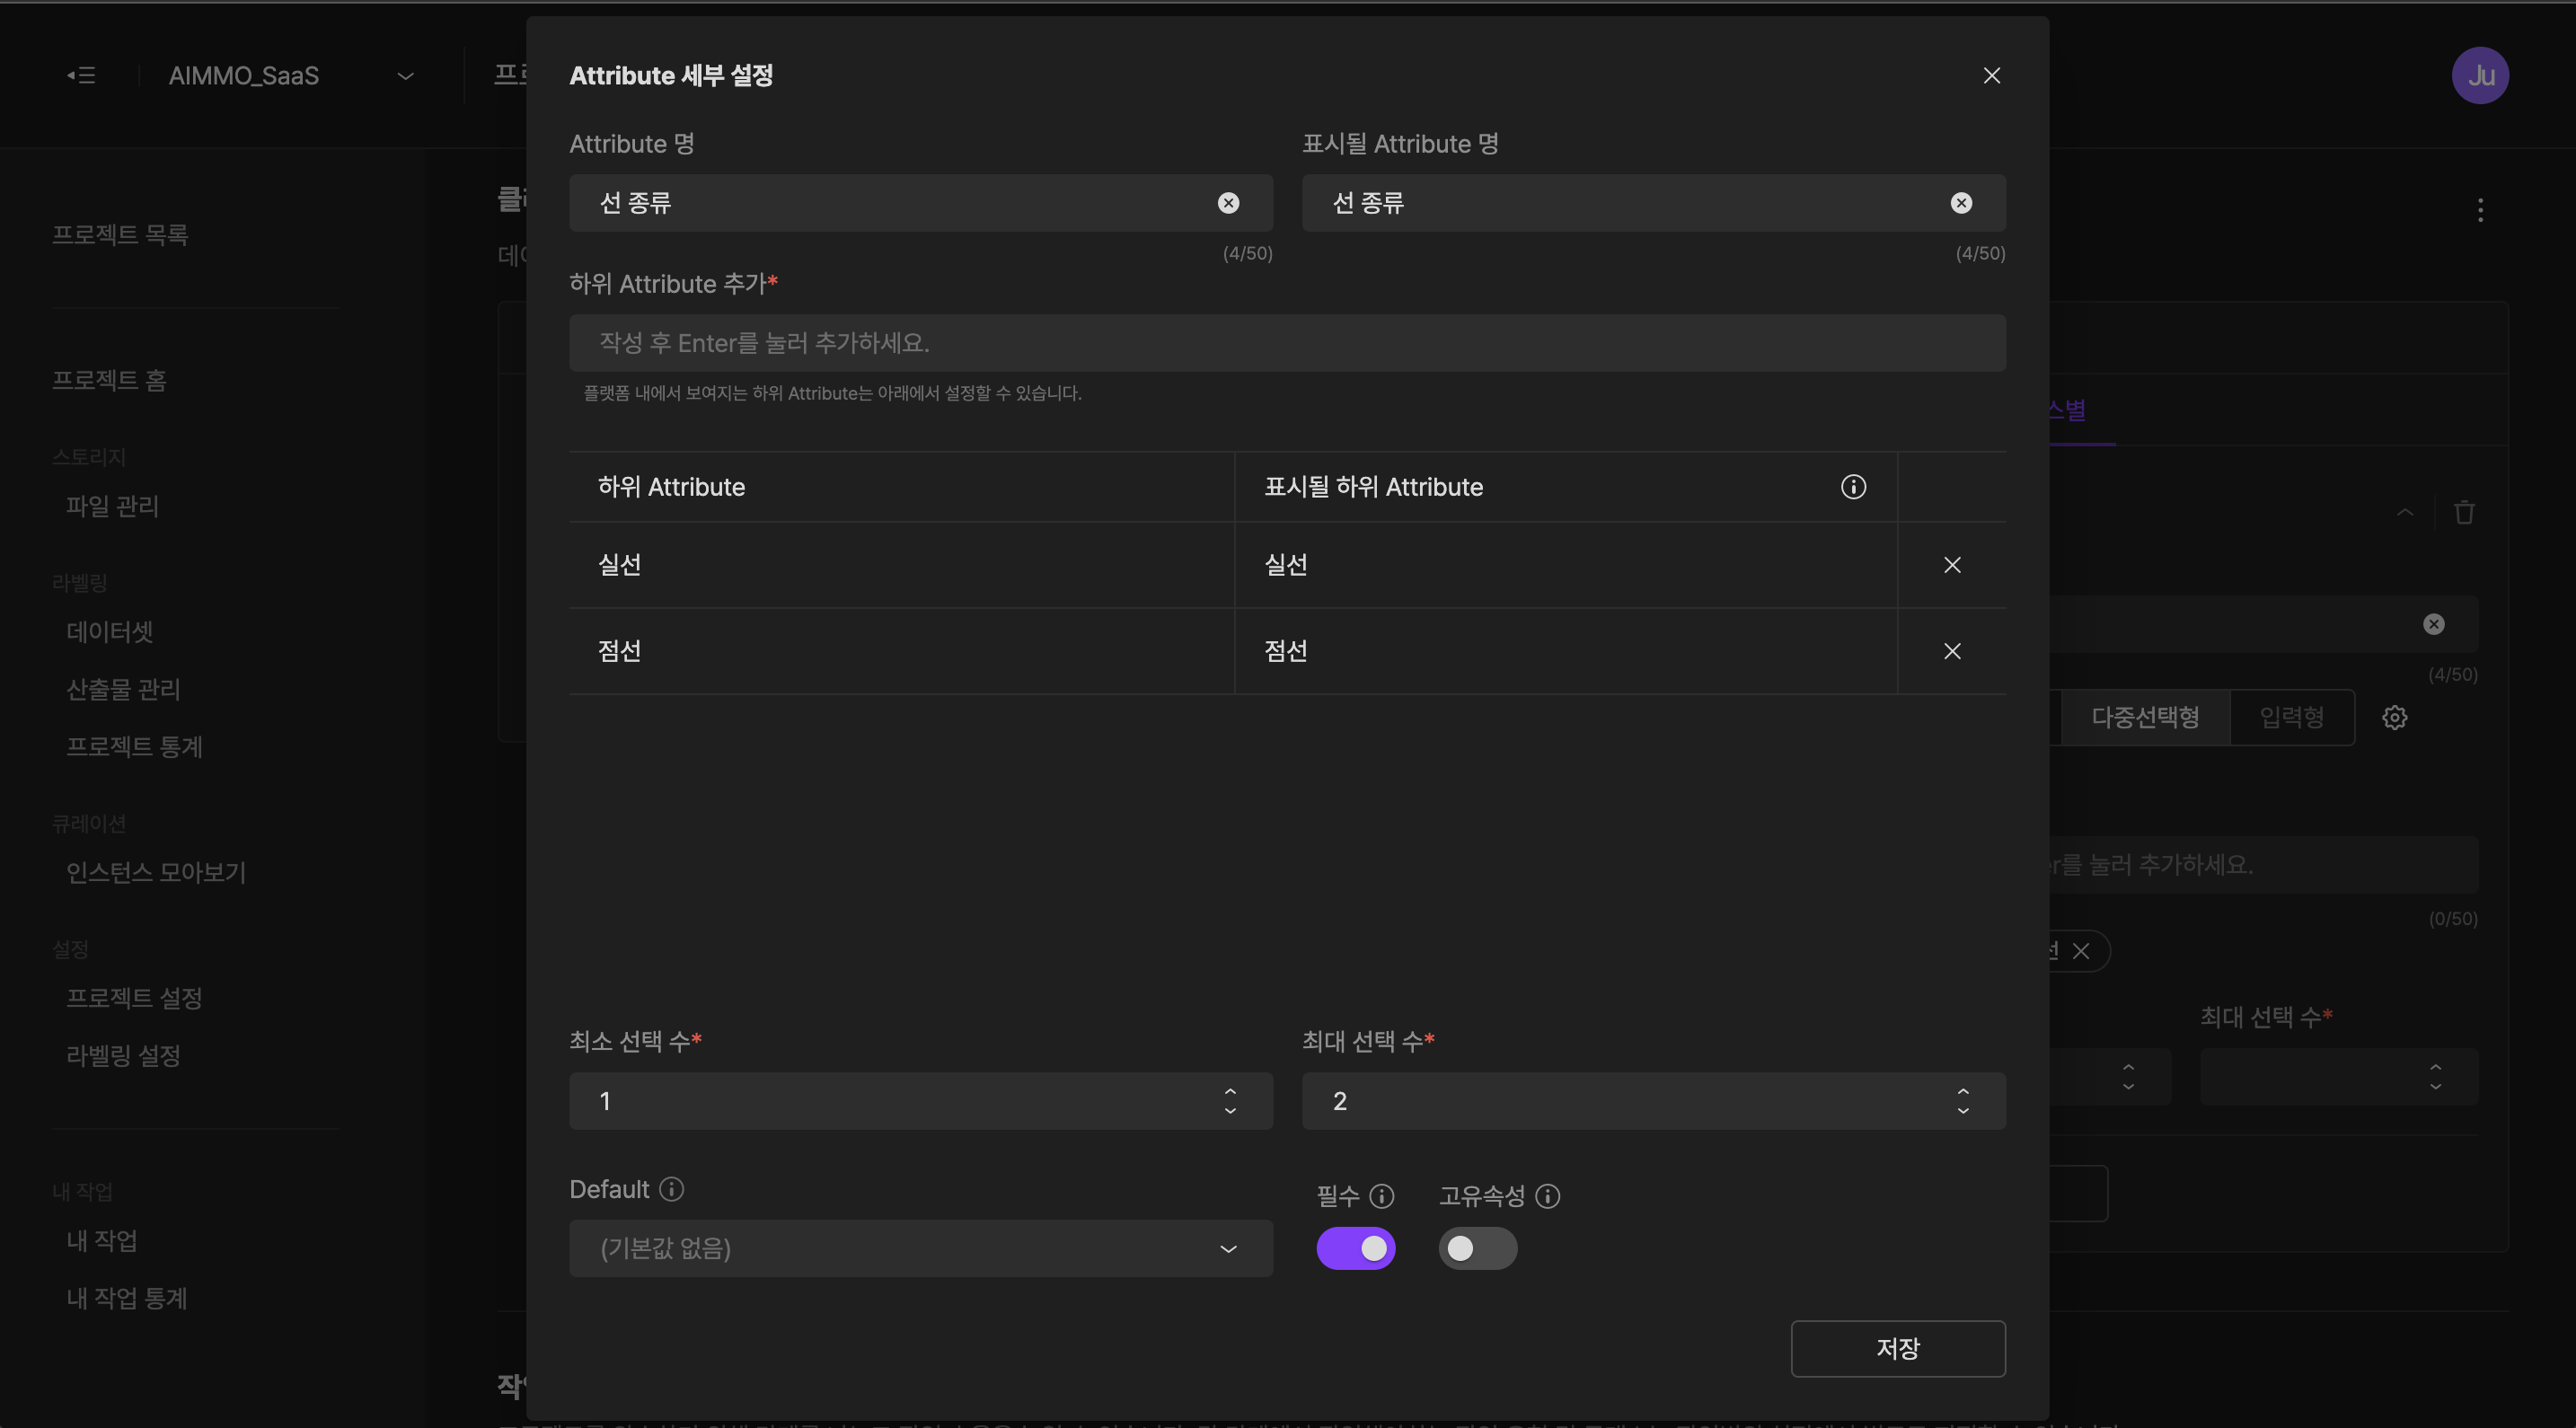The image size is (2576, 1428).
Task: Edit displayed name cell 실선
Action: click(x=1566, y=565)
